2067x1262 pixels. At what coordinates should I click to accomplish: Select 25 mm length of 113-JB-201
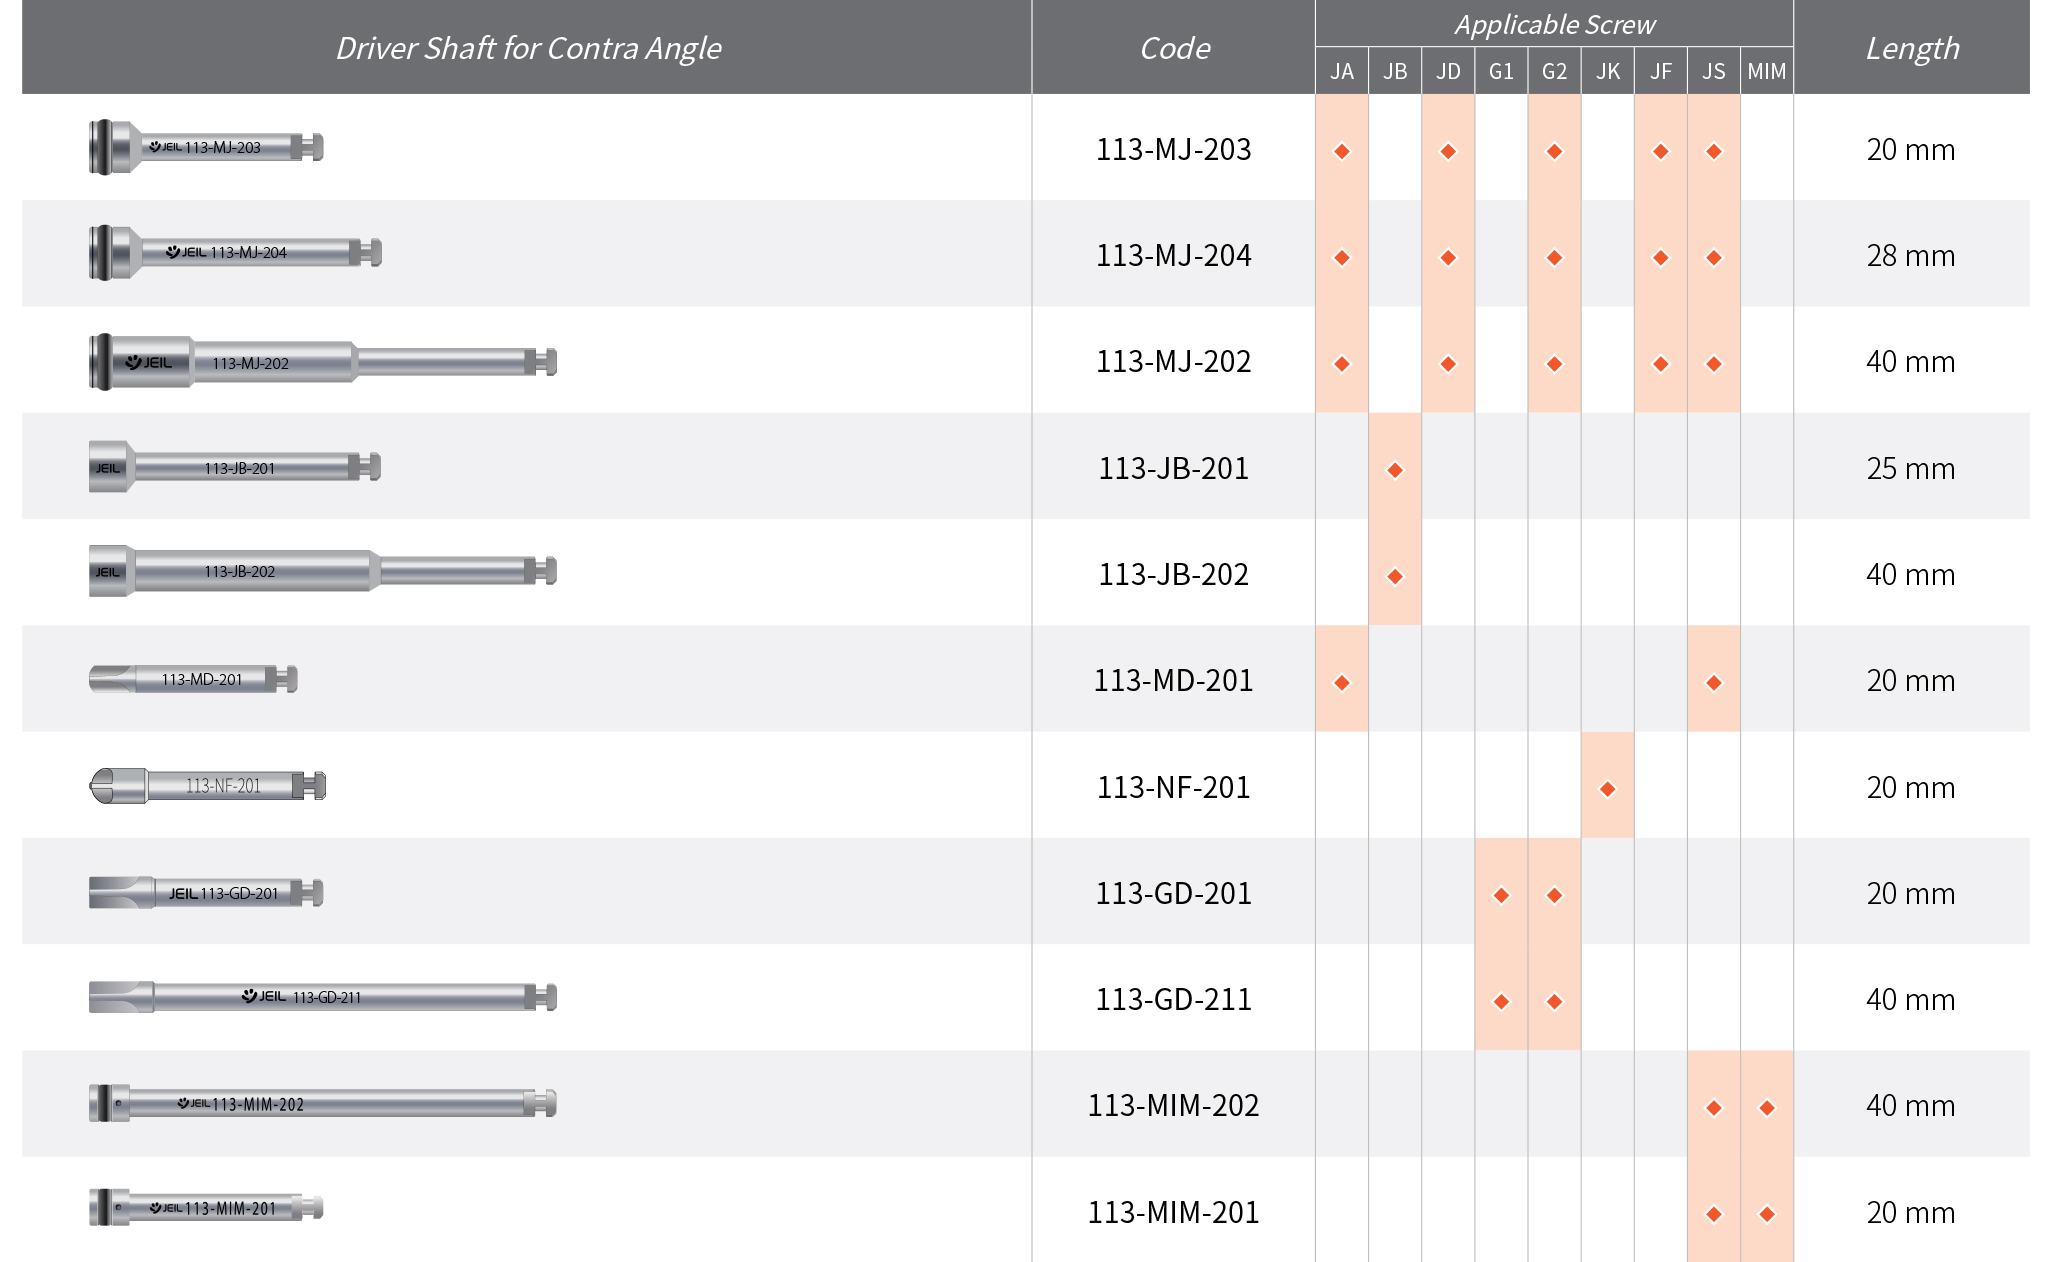pos(1910,469)
